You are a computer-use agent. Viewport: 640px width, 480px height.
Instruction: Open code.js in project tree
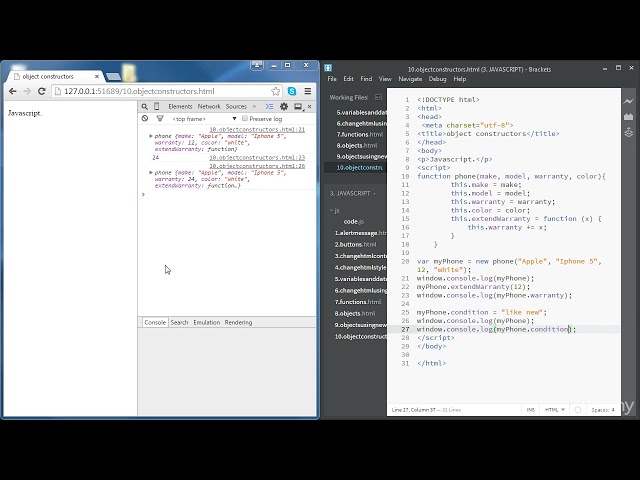(x=353, y=222)
